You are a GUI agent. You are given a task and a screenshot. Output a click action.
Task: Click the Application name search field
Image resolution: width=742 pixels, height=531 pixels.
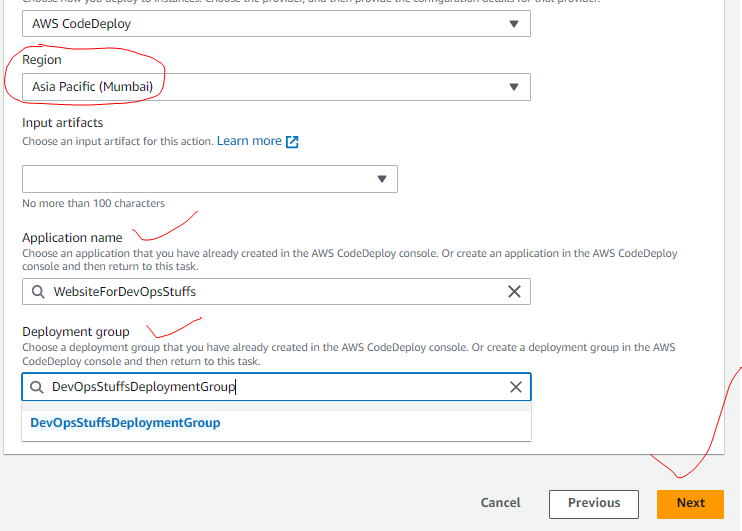click(276, 292)
